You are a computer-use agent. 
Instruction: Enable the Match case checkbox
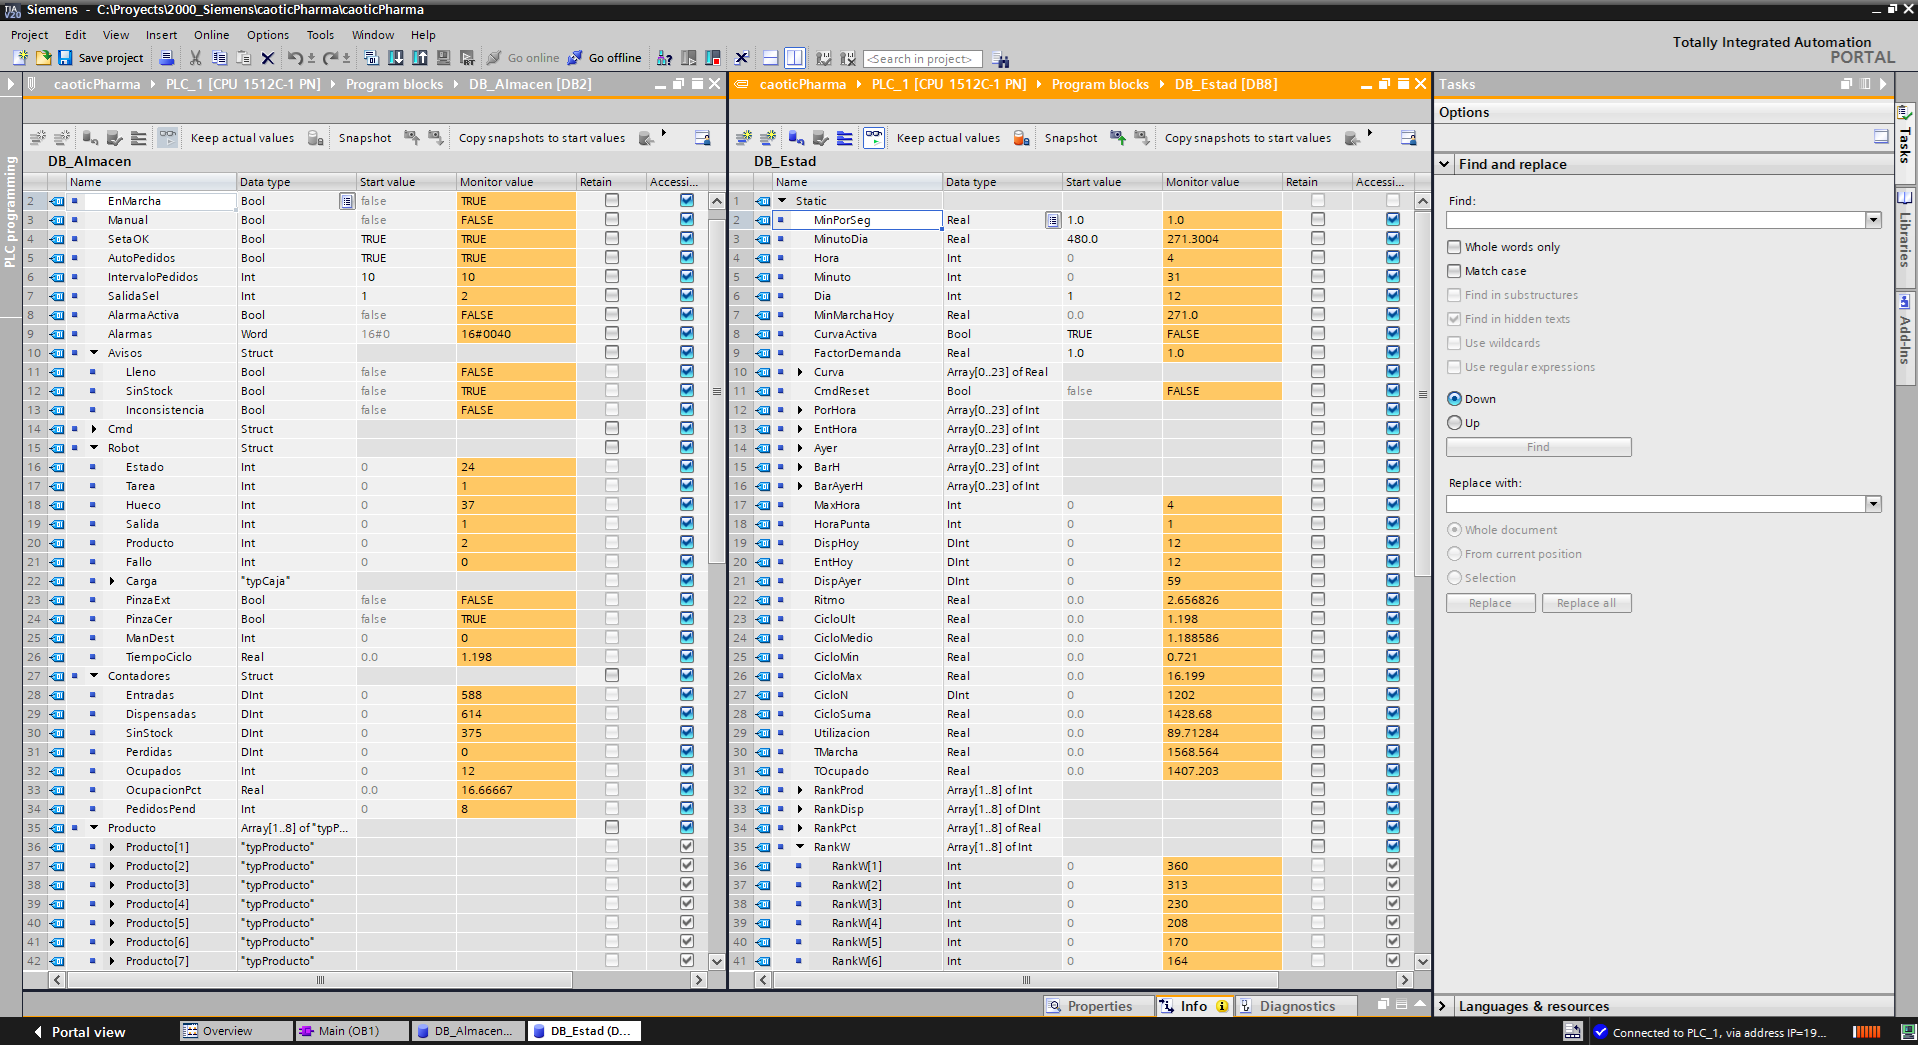[x=1454, y=271]
